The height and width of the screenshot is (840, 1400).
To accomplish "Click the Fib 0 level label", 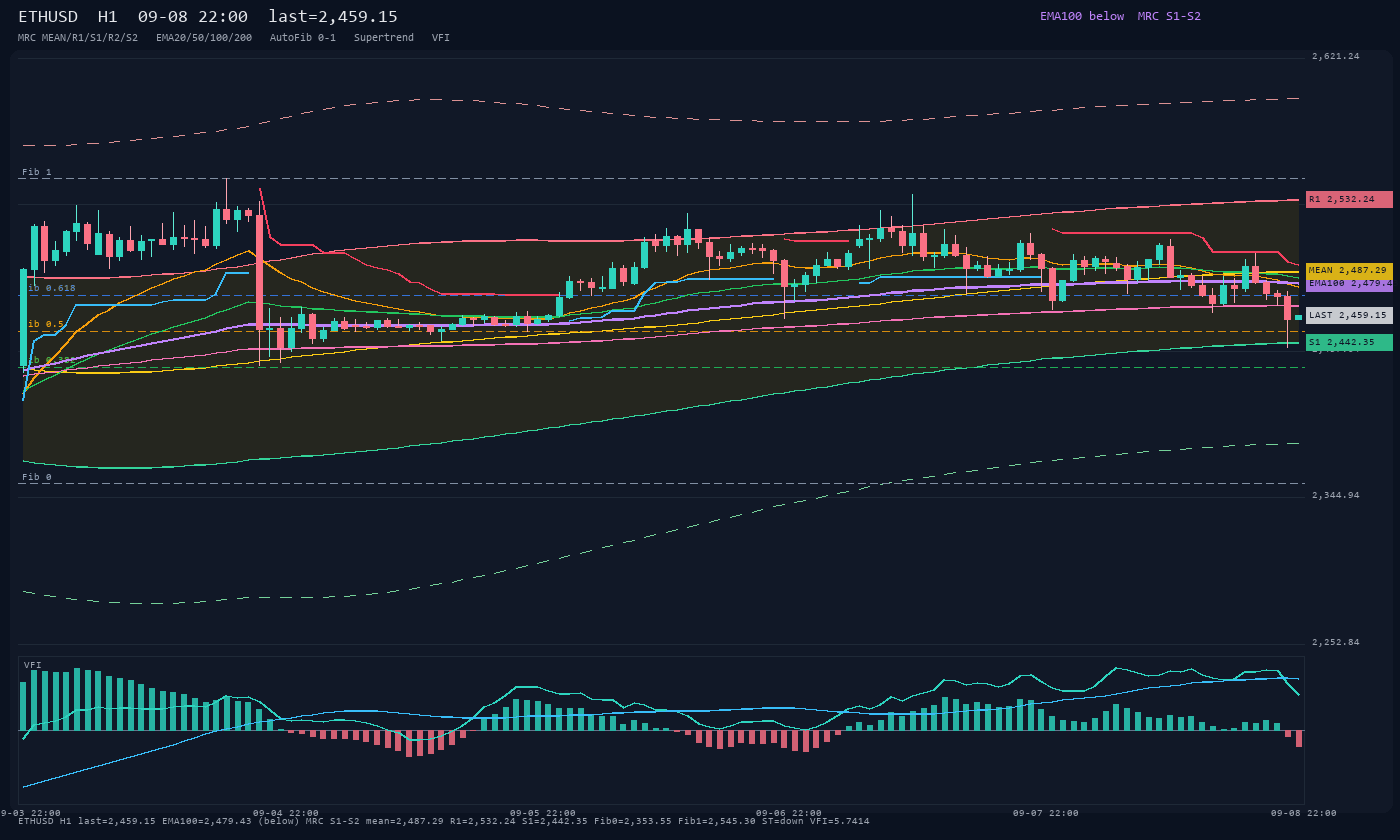I will pos(37,477).
